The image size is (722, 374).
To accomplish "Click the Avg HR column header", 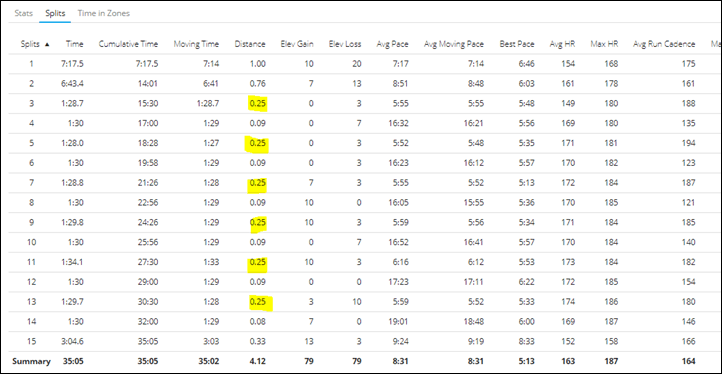I will [562, 44].
